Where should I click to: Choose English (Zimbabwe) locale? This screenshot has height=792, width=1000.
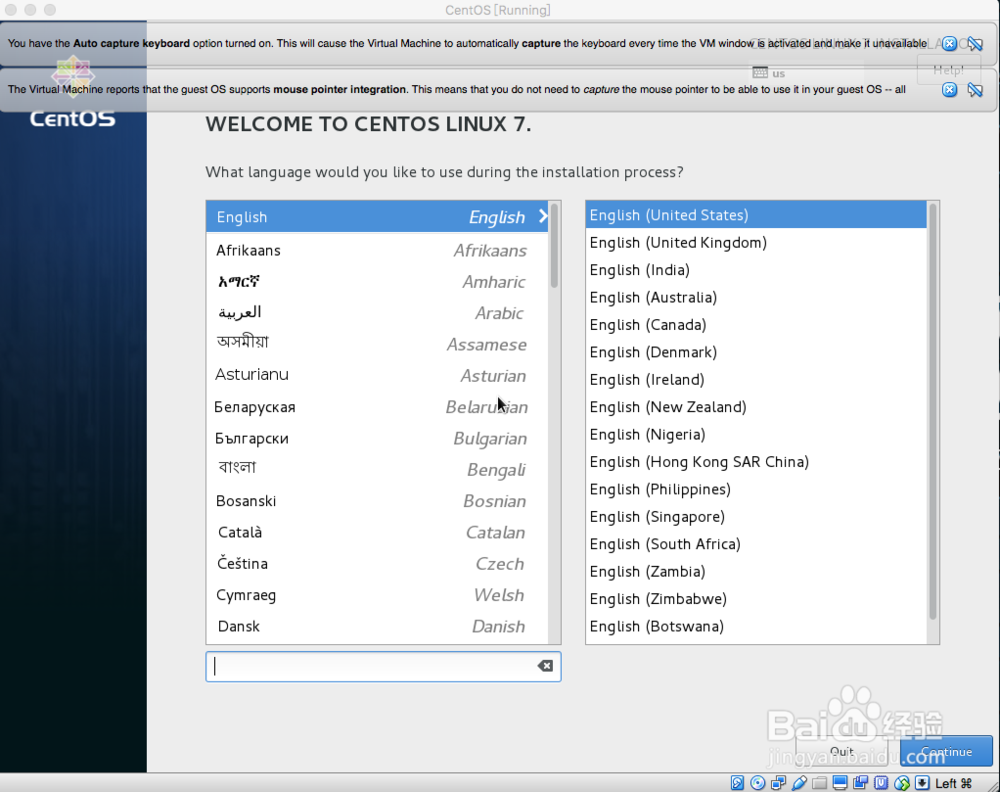[x=756, y=599]
